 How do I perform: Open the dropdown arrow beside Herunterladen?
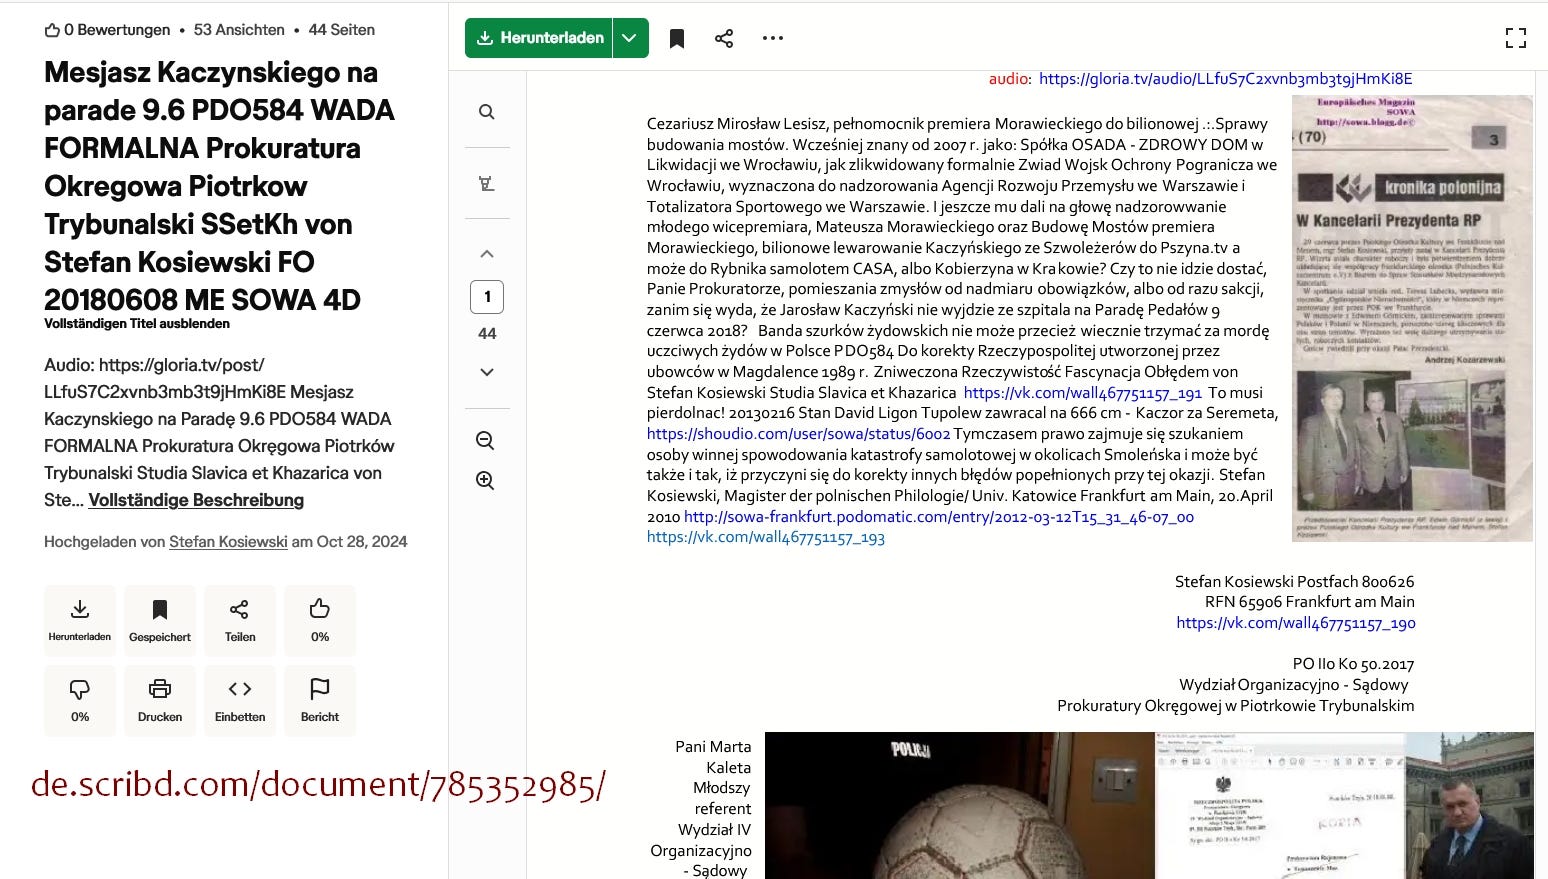pos(630,38)
